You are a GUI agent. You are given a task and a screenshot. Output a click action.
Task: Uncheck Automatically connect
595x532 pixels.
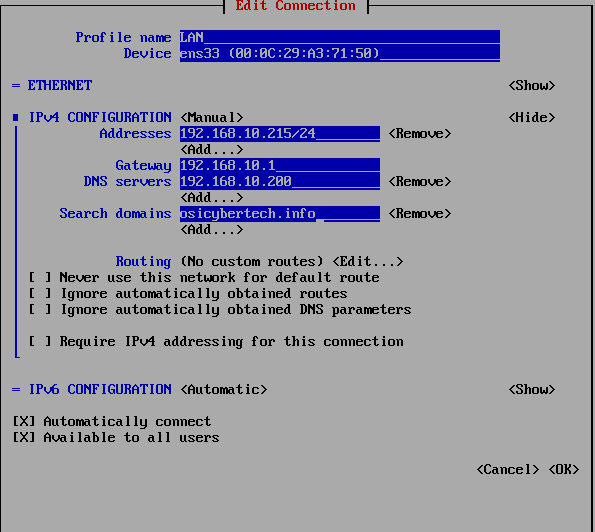[x=112, y=422]
